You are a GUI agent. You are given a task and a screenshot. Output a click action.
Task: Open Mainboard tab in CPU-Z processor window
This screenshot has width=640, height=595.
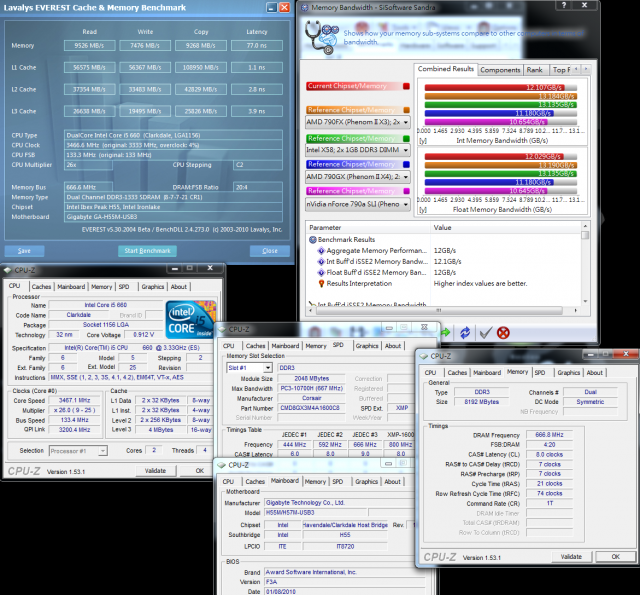pyautogui.click(x=71, y=286)
